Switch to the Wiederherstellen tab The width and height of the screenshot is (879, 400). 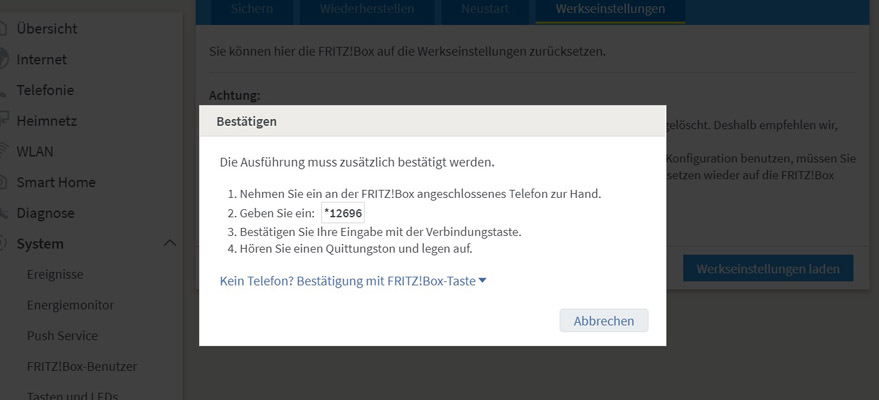point(369,9)
